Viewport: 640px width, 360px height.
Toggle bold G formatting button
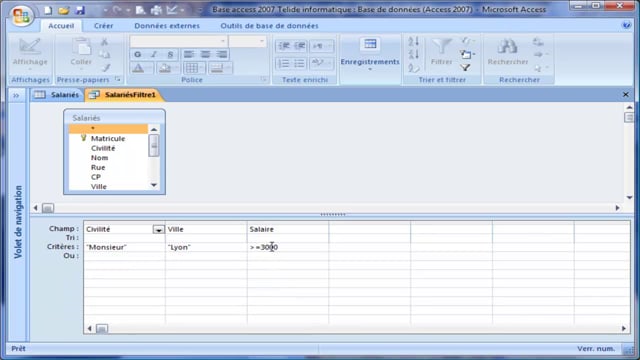138,54
